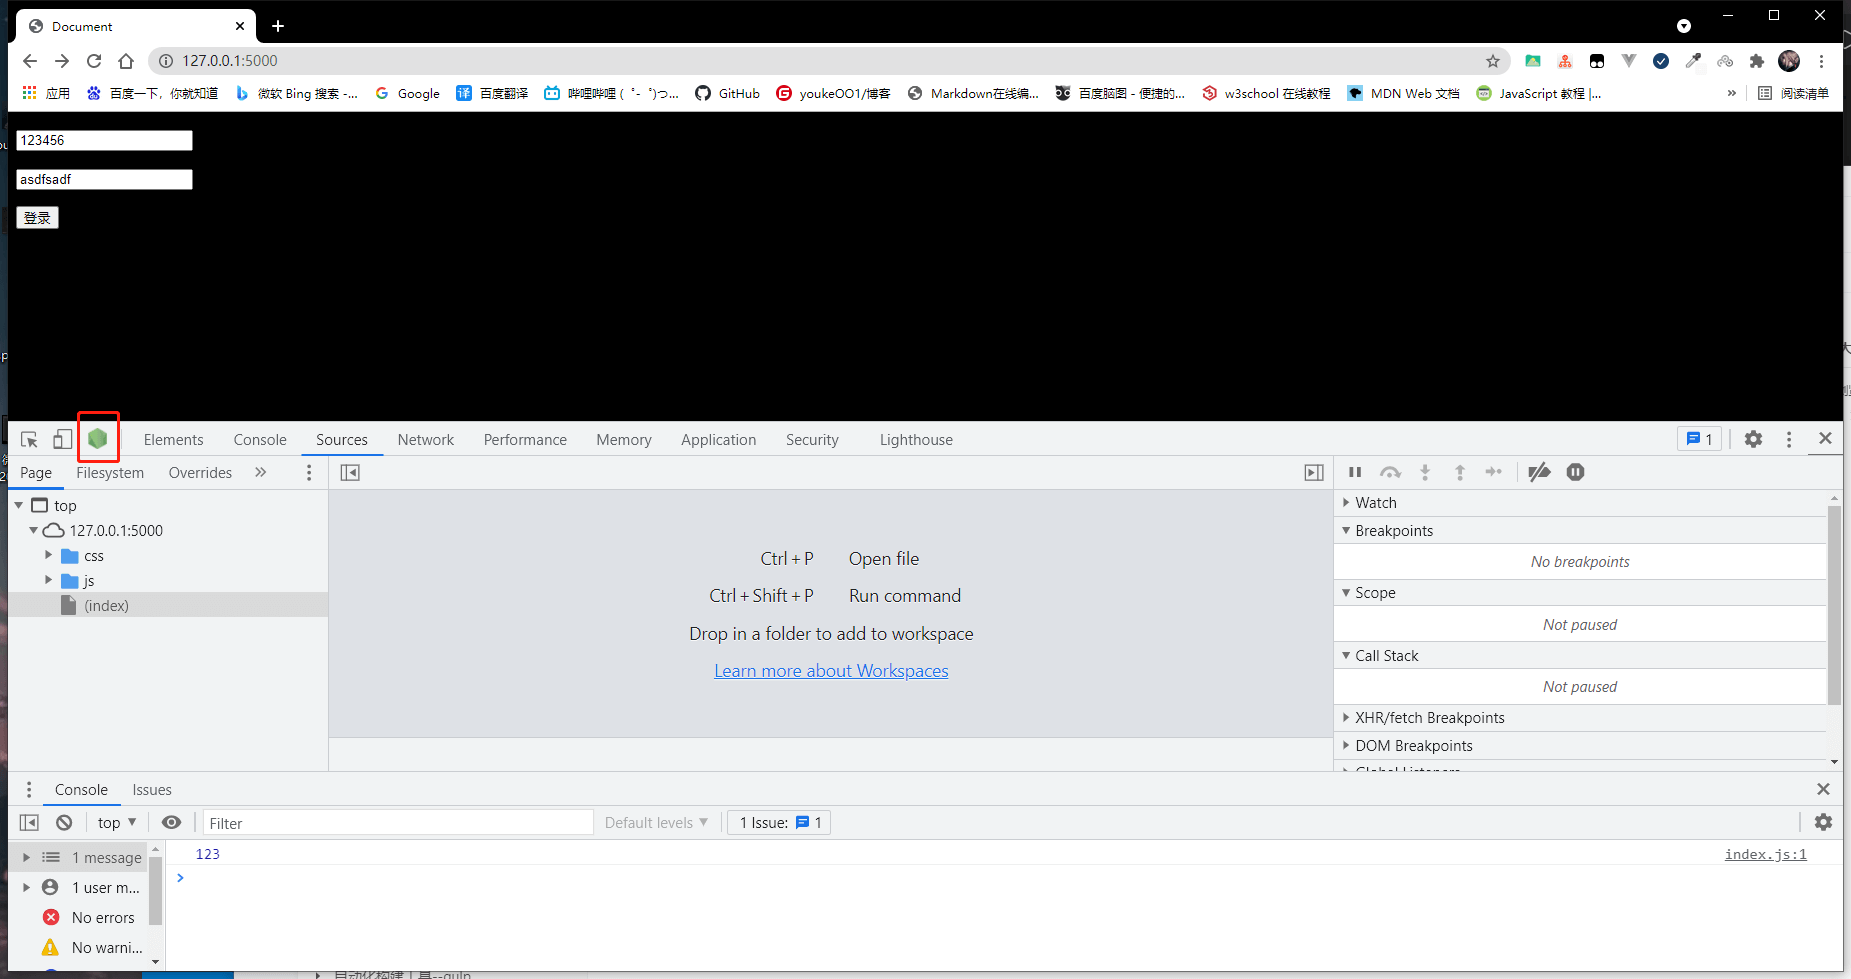Focus the field containing asdfsadf

[104, 180]
